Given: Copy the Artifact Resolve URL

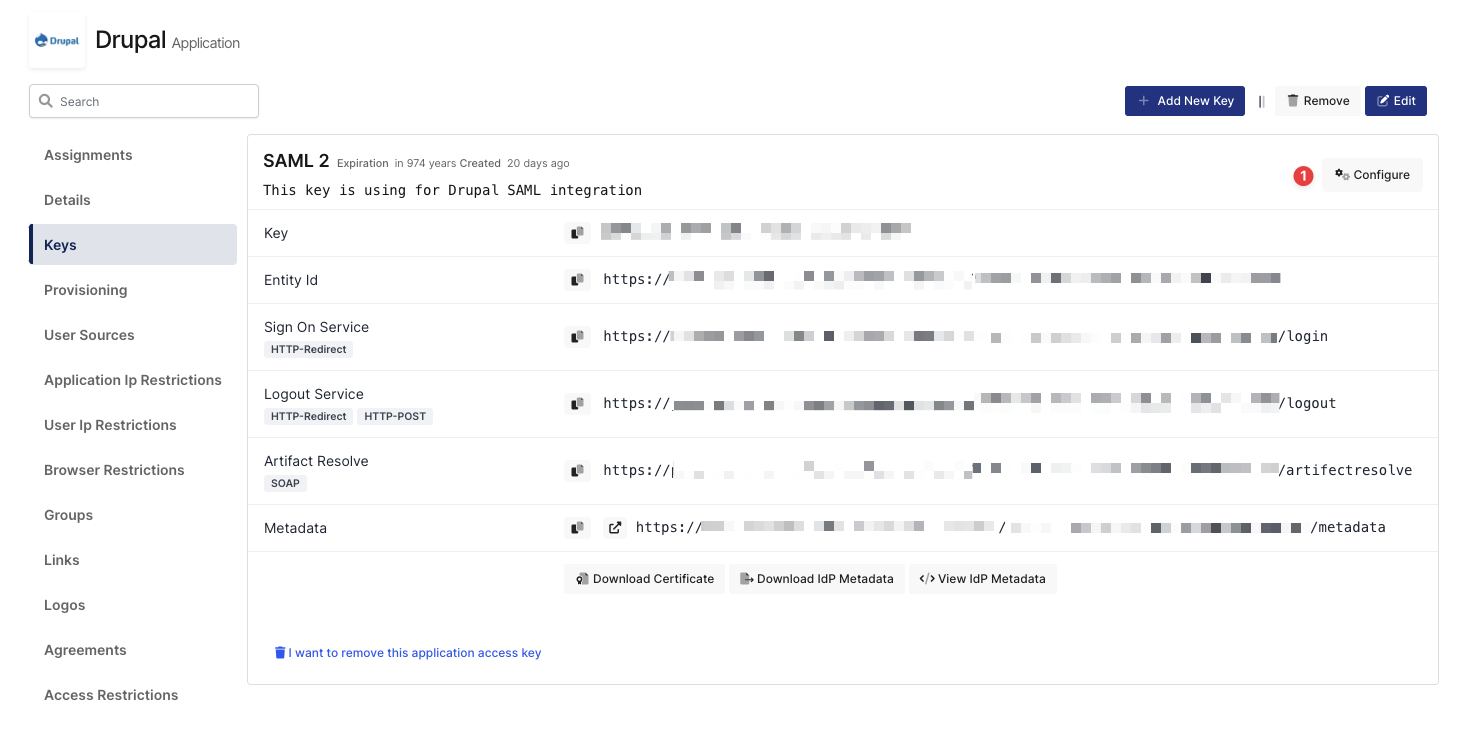Looking at the screenshot, I should coord(577,470).
